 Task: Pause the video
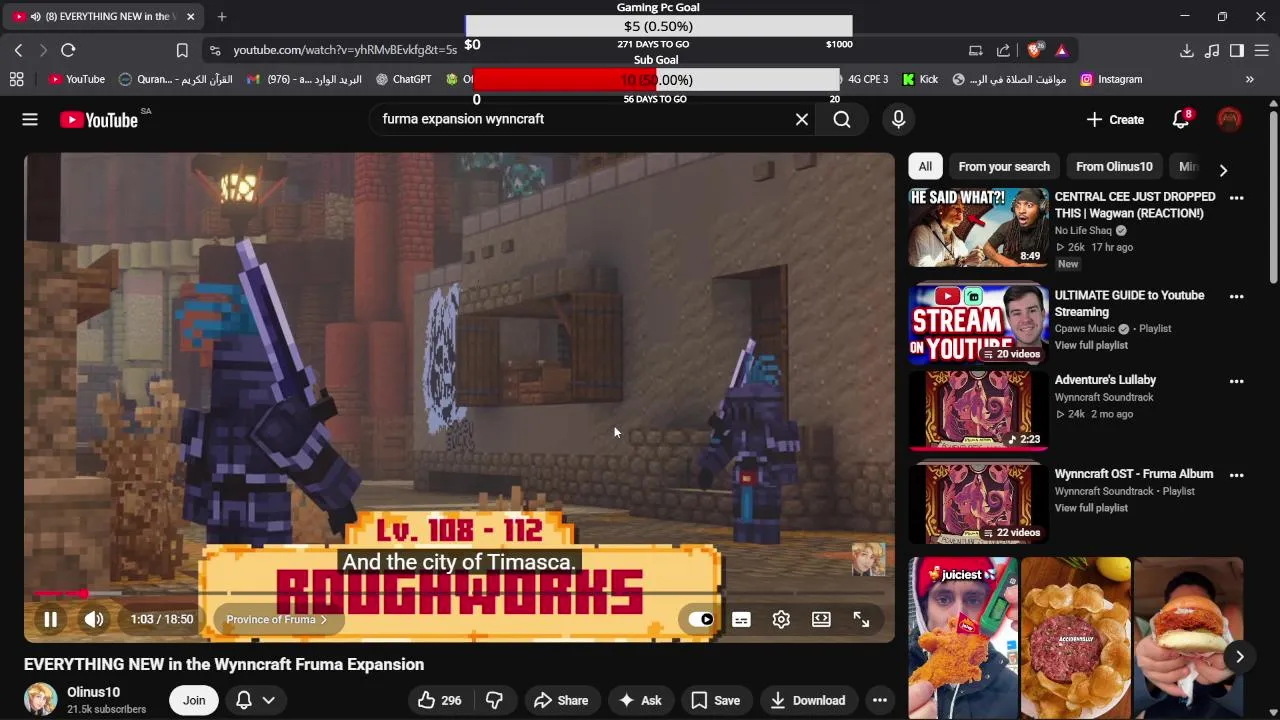(x=50, y=620)
